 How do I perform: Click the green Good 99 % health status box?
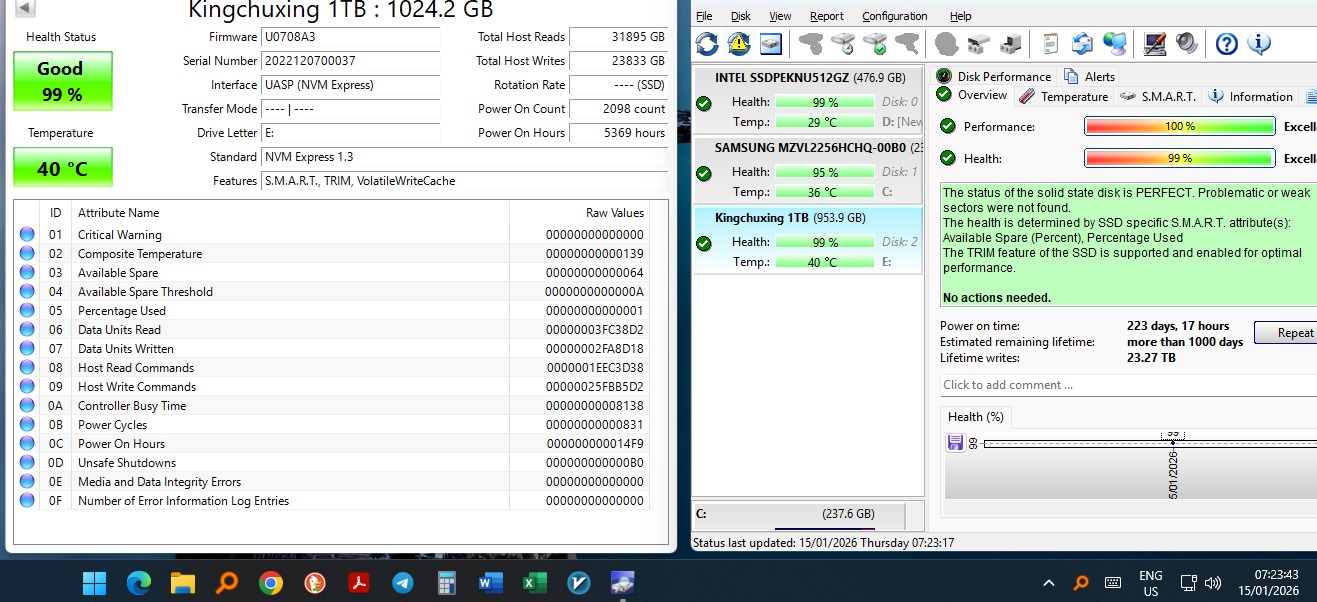point(62,82)
